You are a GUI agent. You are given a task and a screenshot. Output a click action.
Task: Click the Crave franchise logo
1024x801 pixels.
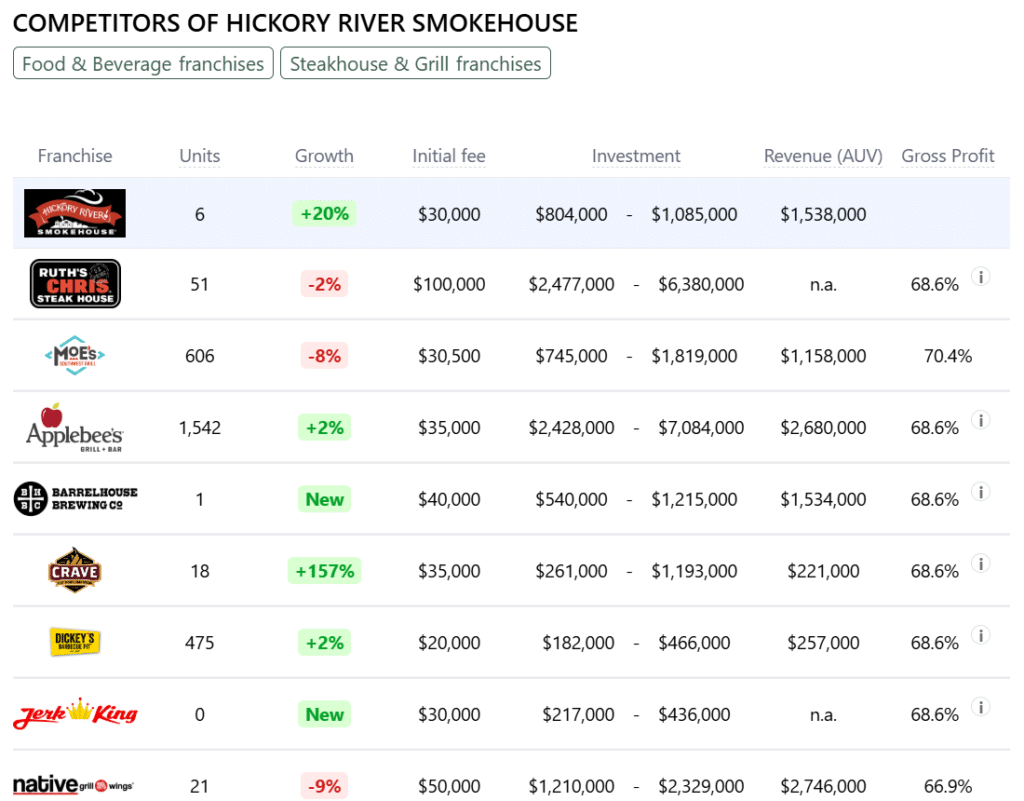pyautogui.click(x=74, y=571)
